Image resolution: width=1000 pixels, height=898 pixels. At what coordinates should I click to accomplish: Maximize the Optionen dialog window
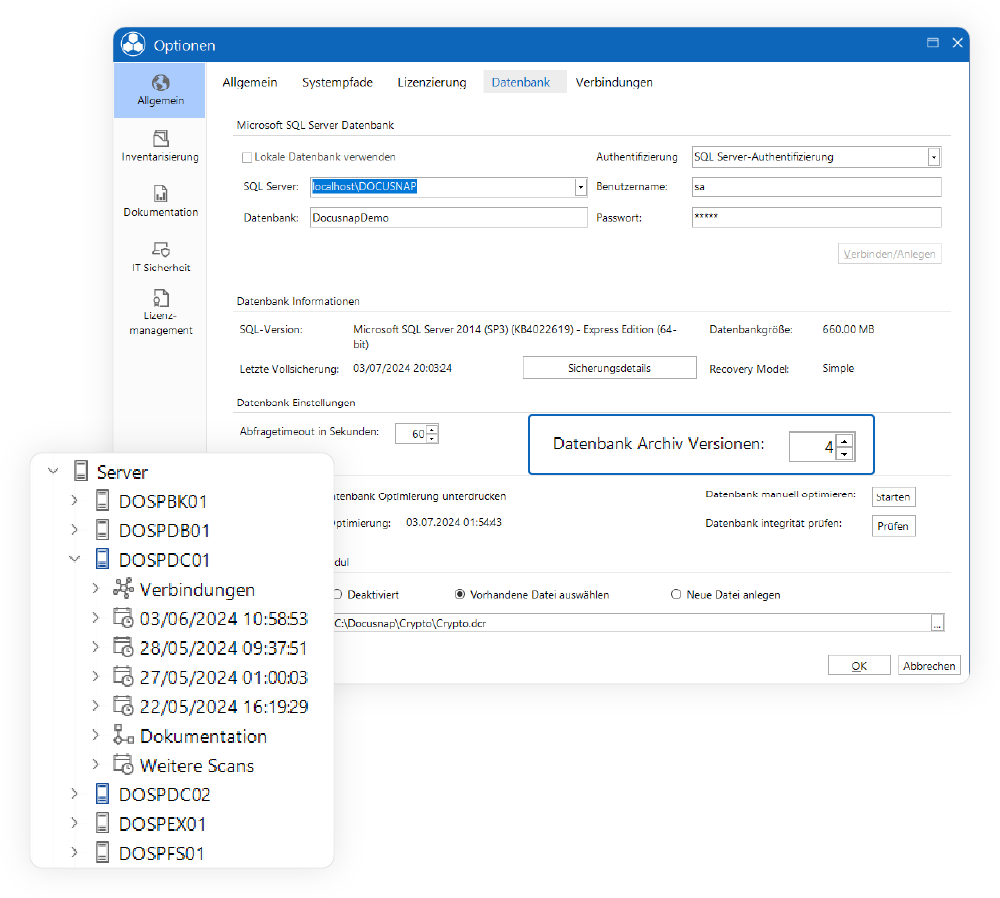932,43
